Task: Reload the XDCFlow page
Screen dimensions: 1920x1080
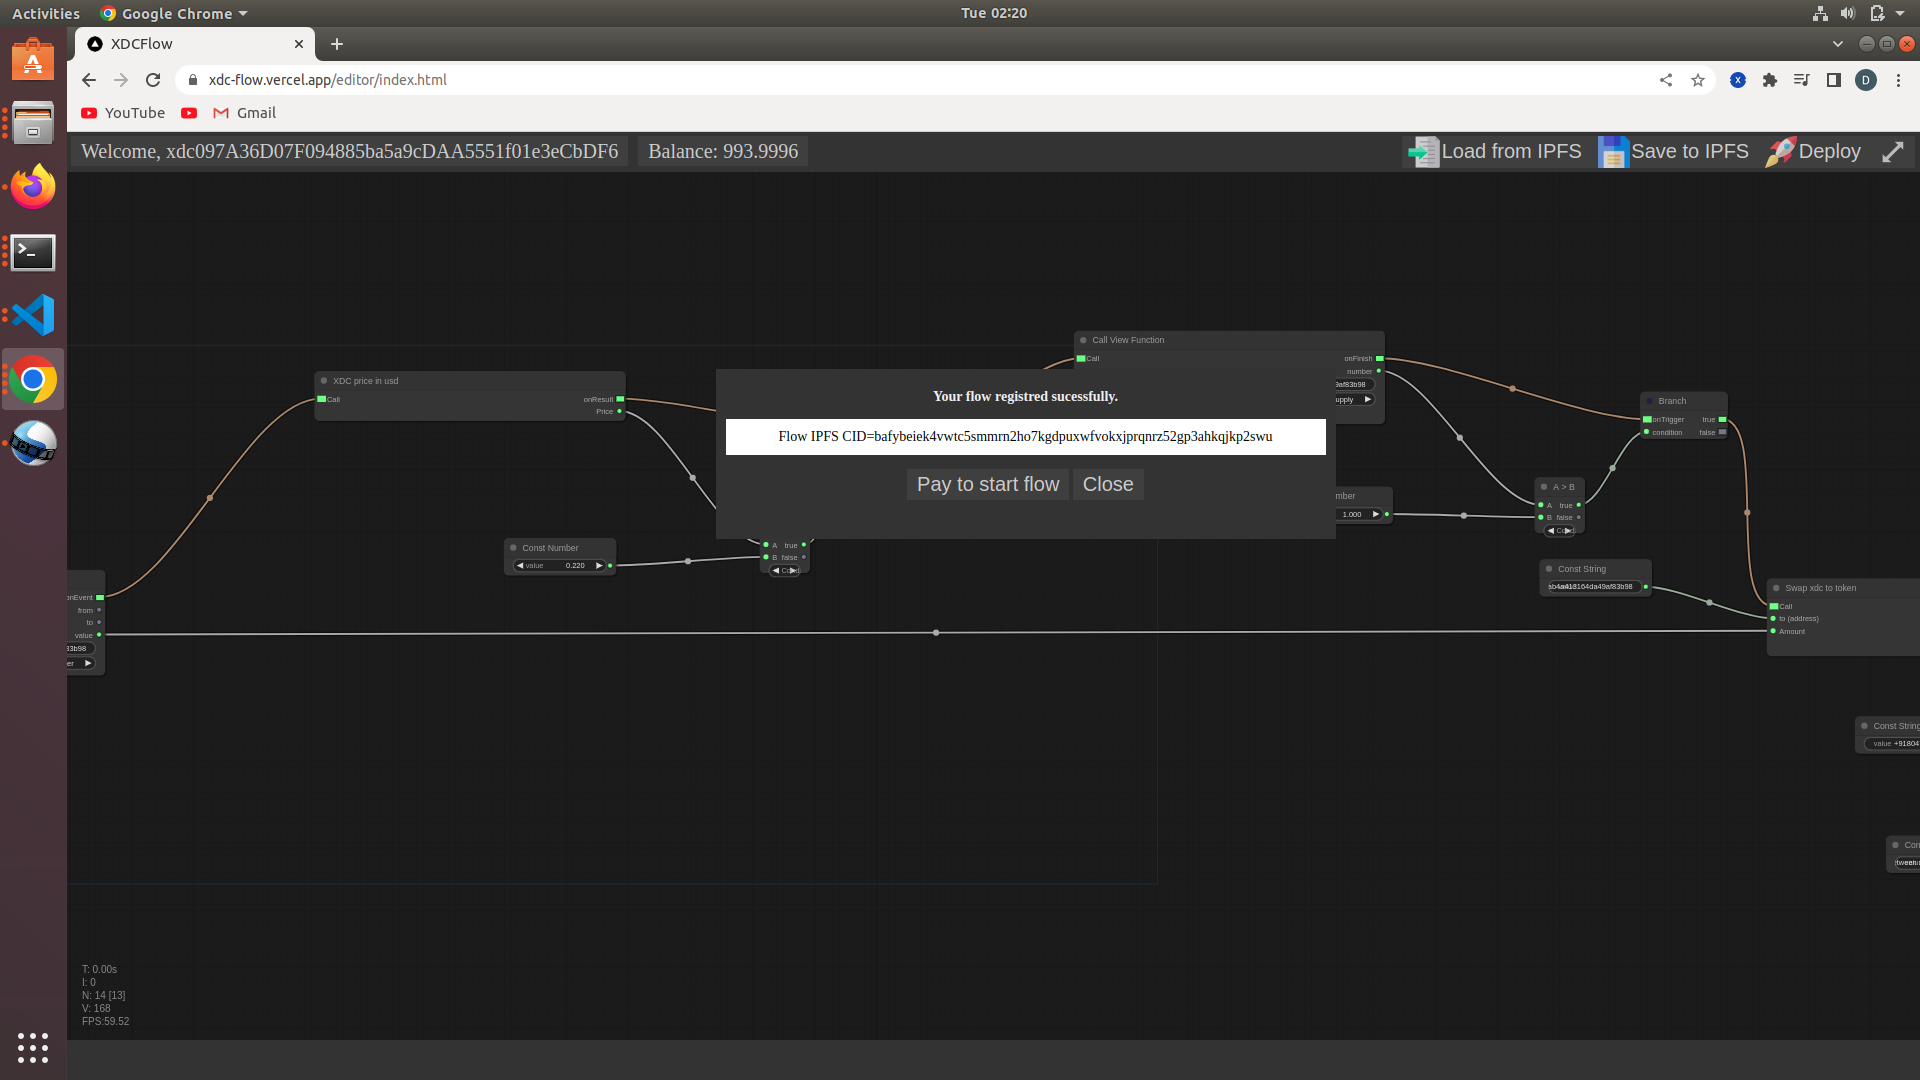Action: click(x=153, y=80)
